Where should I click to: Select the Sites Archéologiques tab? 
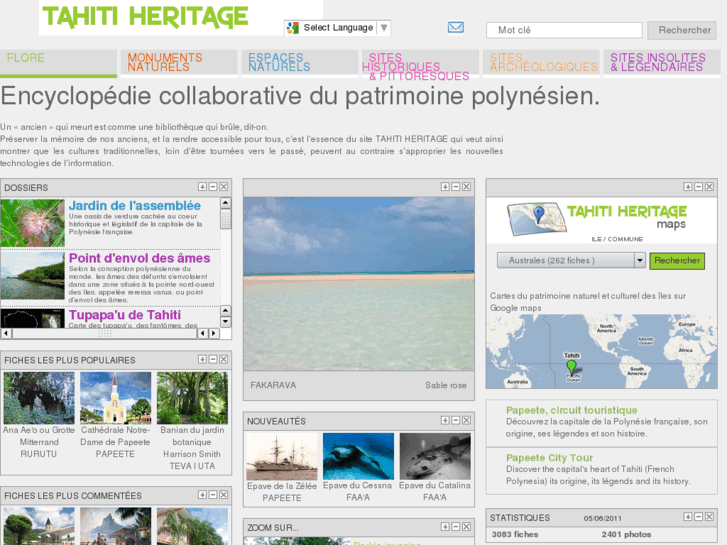pos(543,62)
